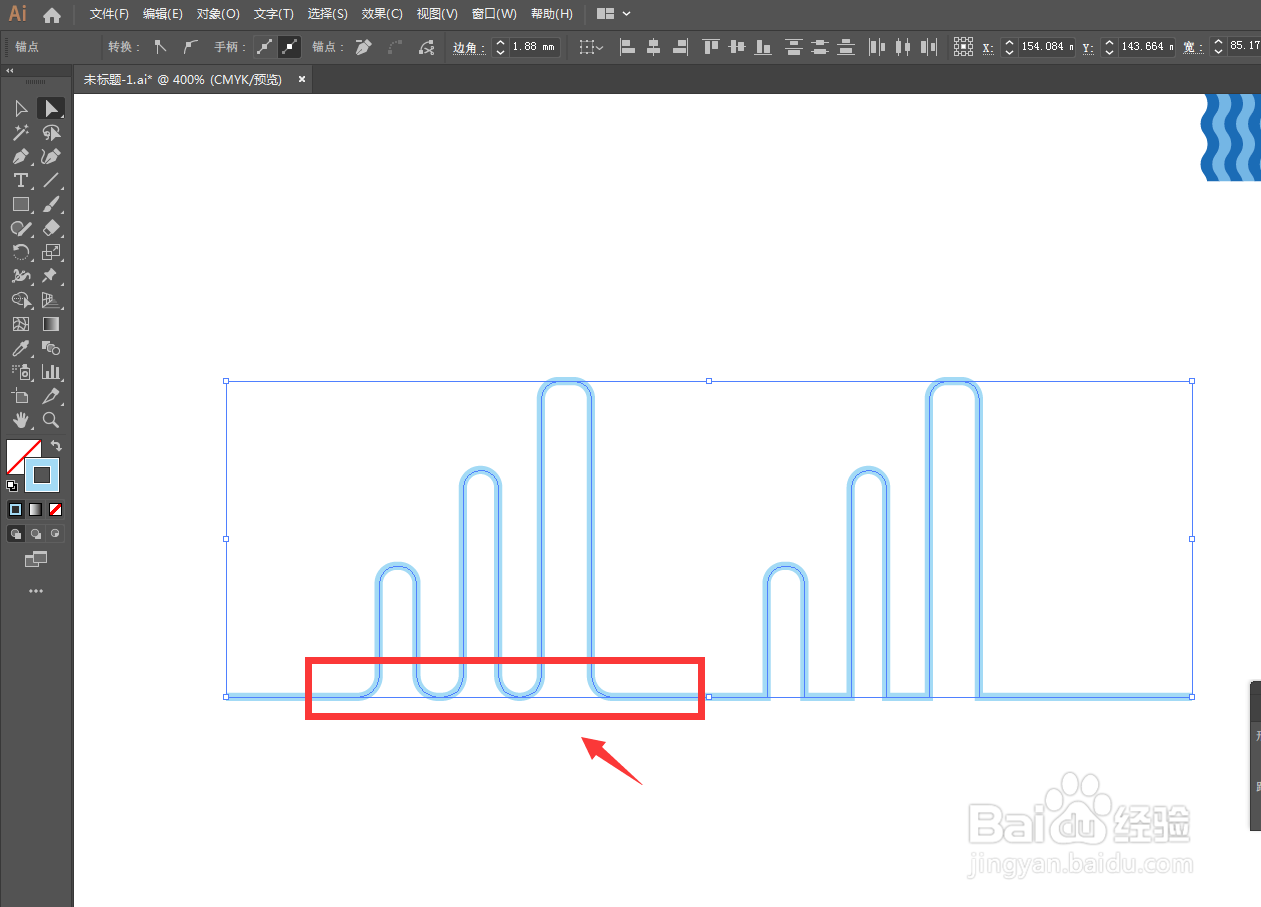Screen dimensions: 1261x907
Task: Select the Zoom magnifier tool
Action: tap(51, 420)
